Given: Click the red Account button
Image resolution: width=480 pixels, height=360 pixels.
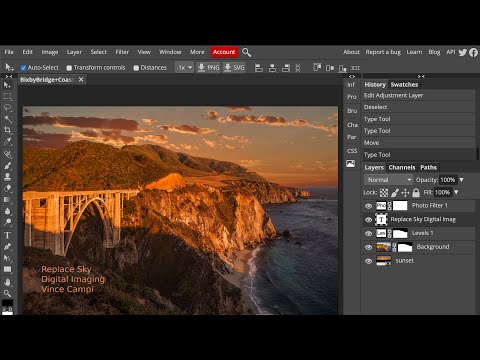Looking at the screenshot, I should (224, 52).
